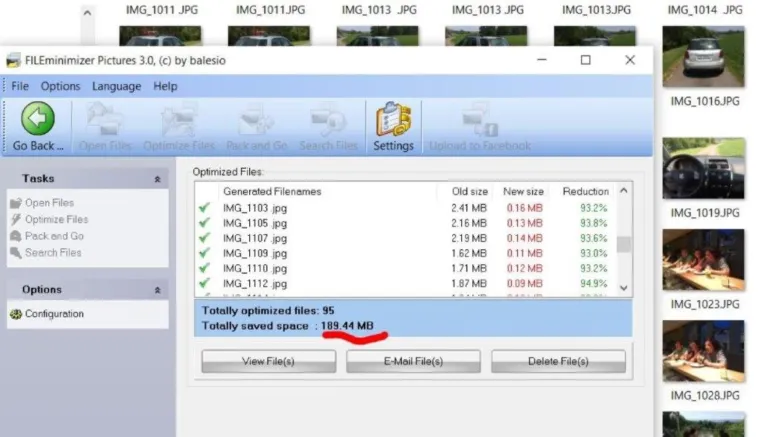
Task: Open the Settings clipboard icon
Action: (x=393, y=119)
